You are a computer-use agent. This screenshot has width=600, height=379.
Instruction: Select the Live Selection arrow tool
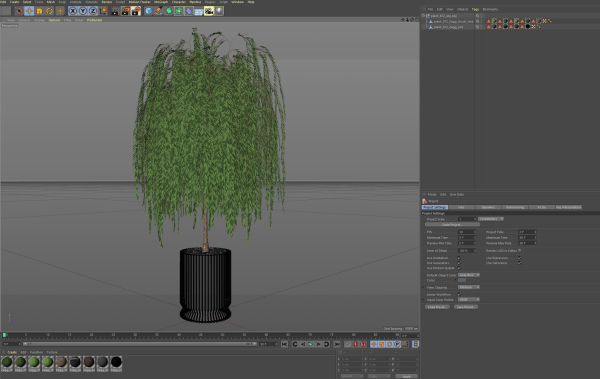click(19, 11)
